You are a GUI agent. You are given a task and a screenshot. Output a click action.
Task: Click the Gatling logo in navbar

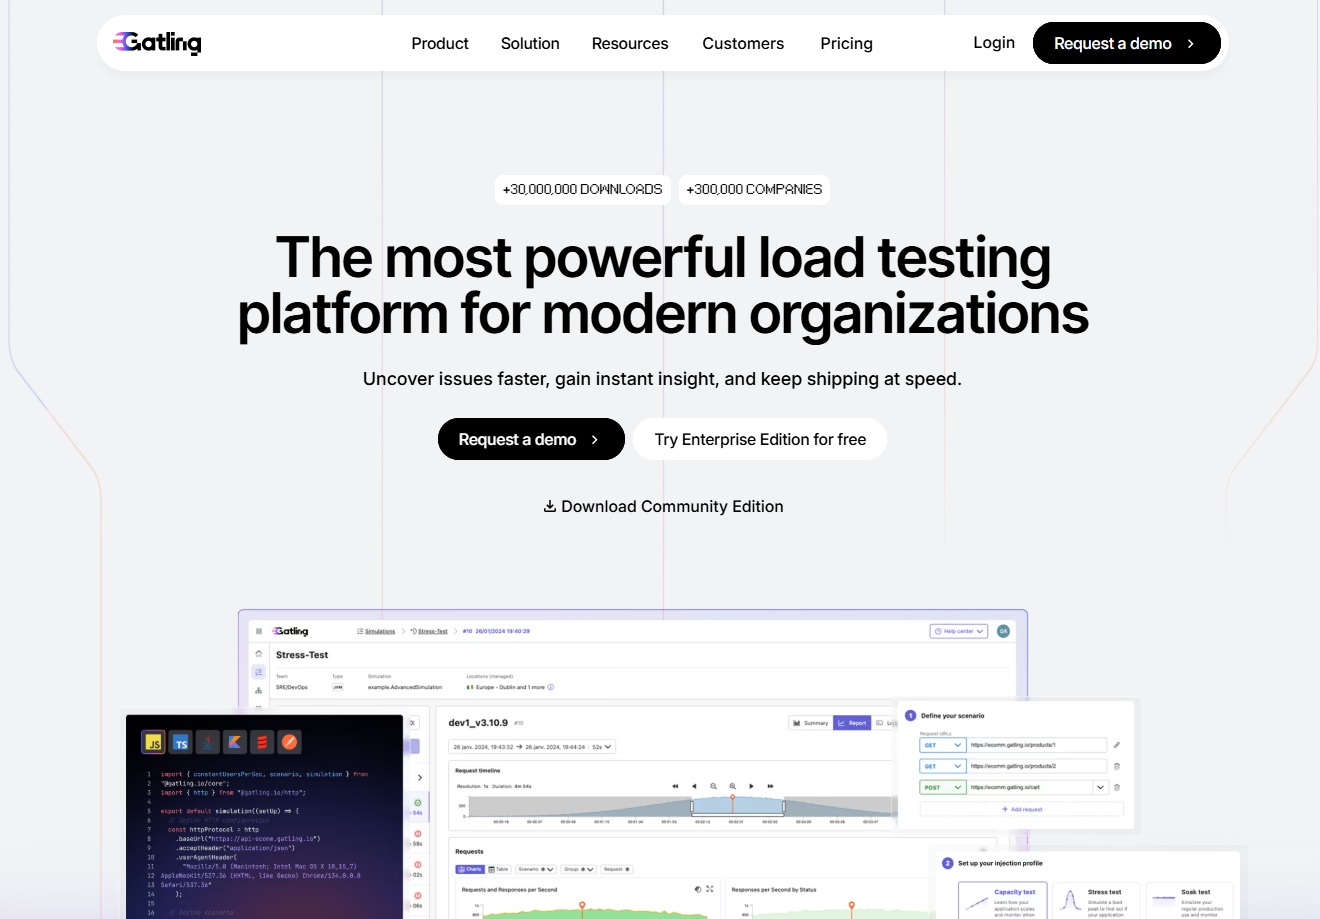click(x=158, y=43)
